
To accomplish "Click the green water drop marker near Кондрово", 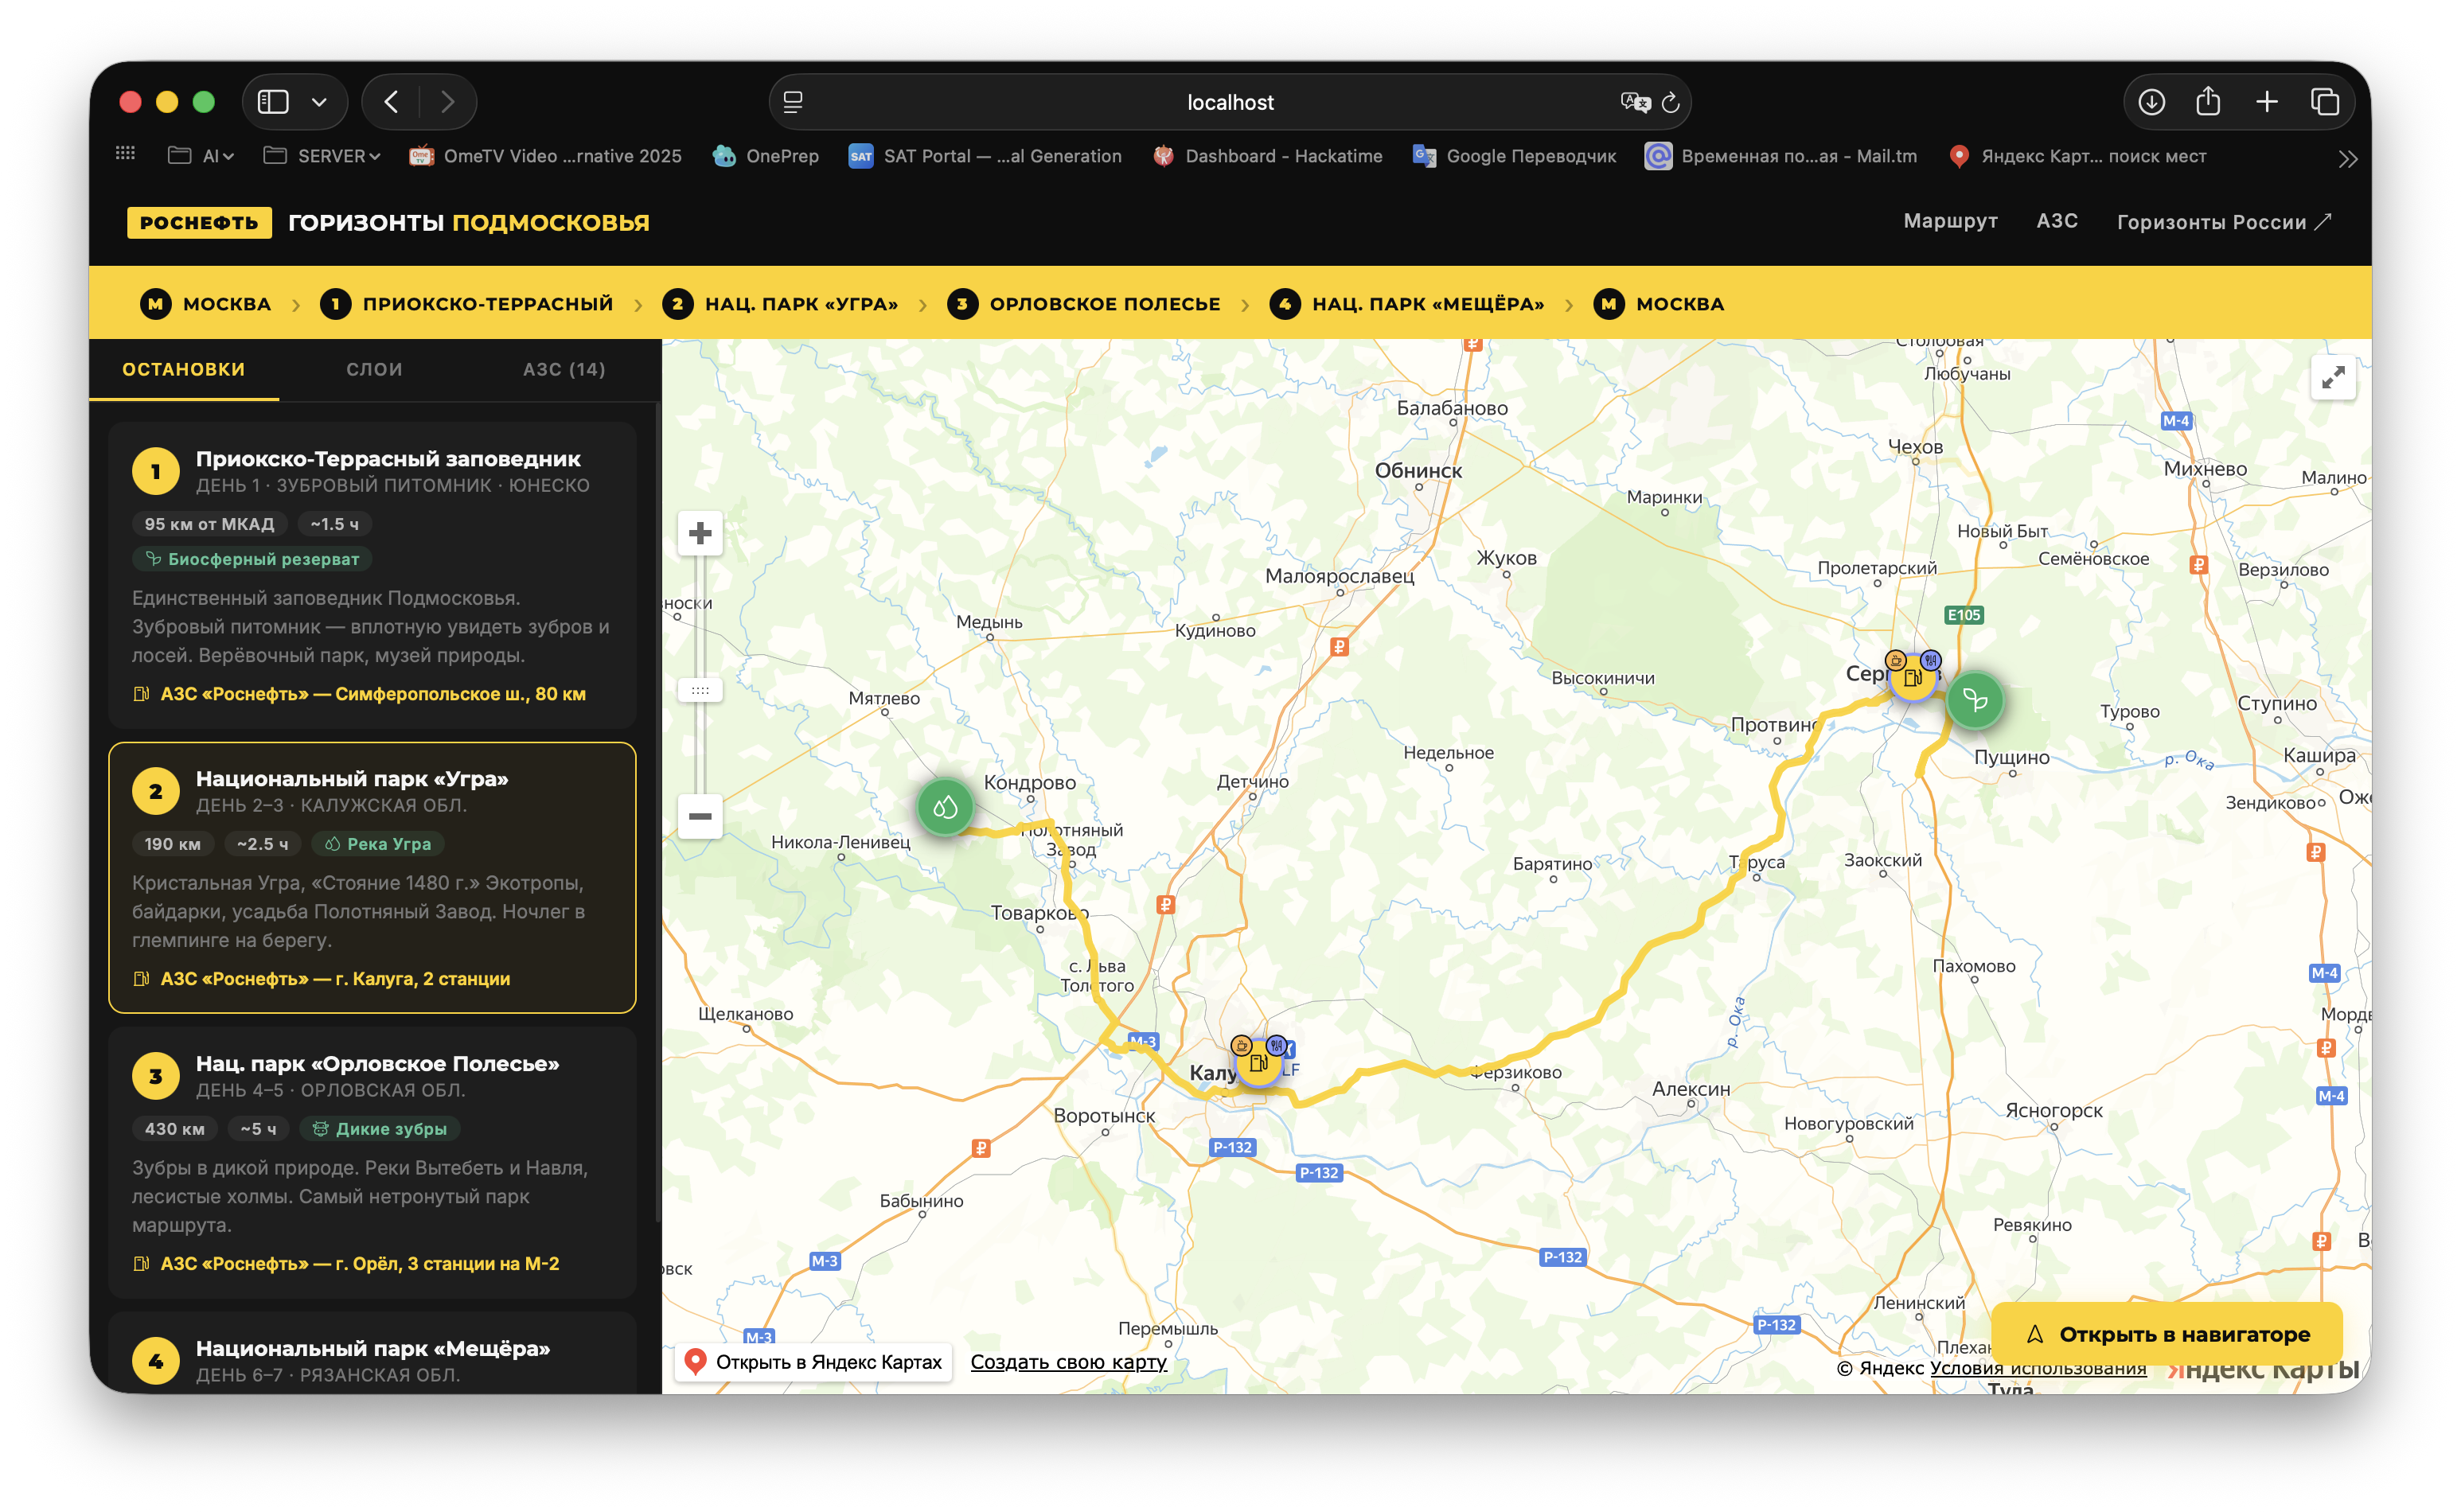I will tap(945, 807).
